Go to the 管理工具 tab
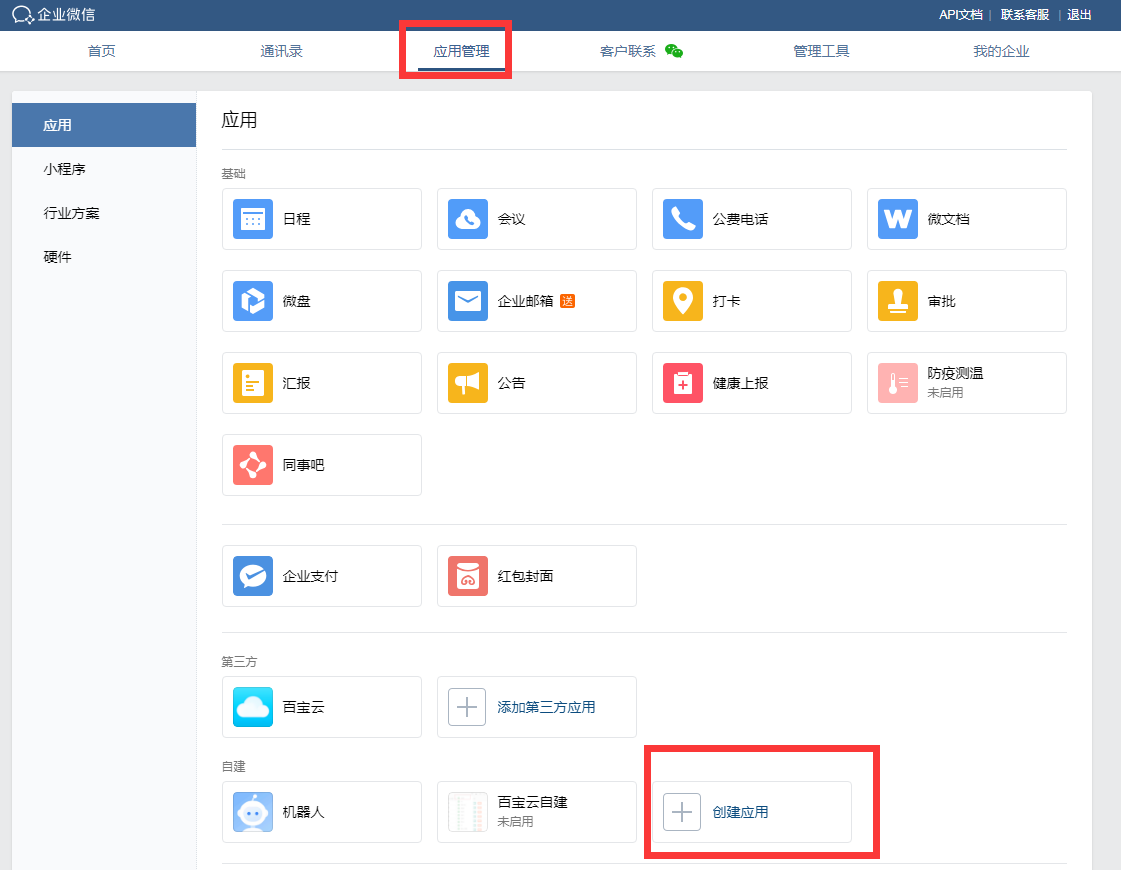 coord(821,51)
